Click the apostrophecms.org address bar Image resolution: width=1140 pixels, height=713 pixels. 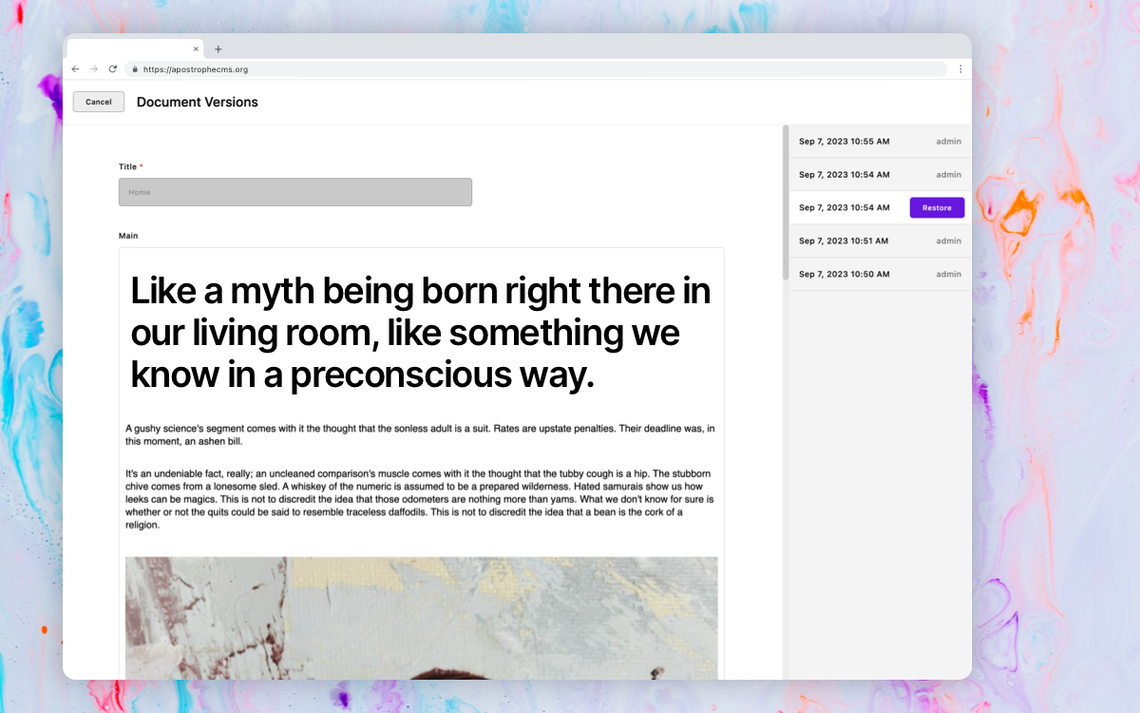pyautogui.click(x=537, y=69)
